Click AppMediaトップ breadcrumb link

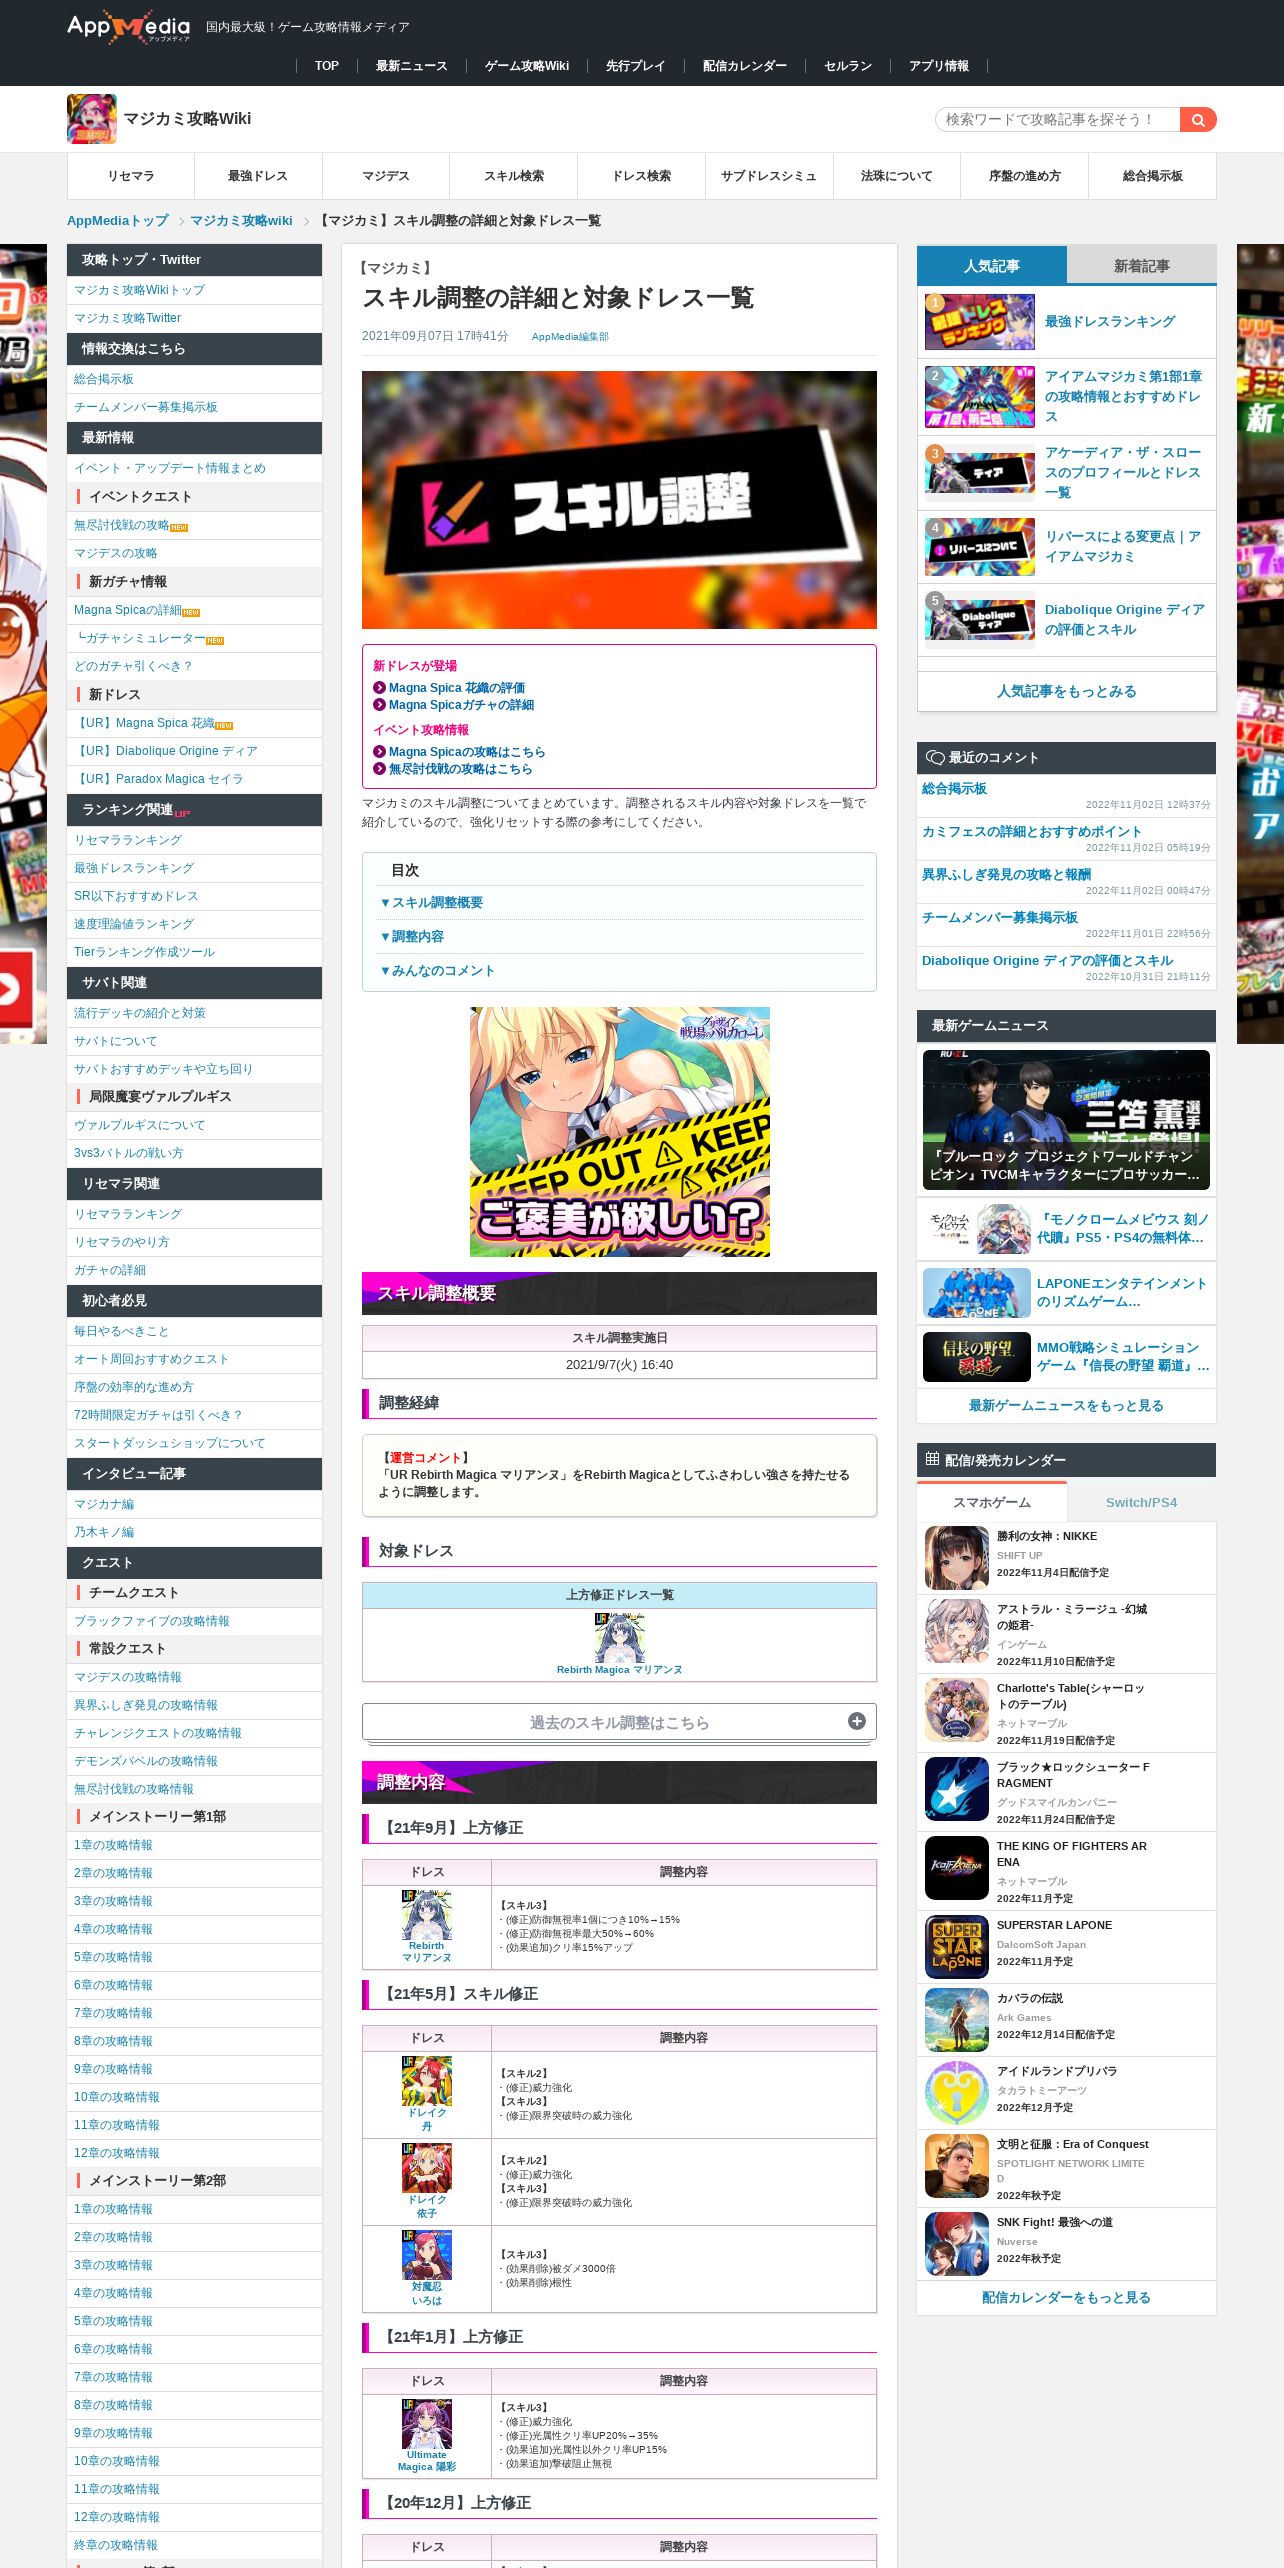(117, 221)
